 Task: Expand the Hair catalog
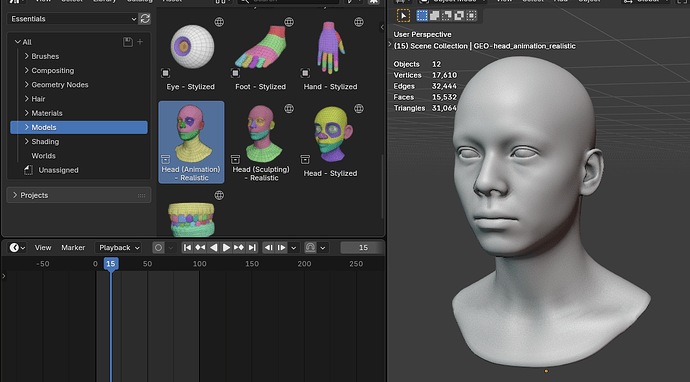point(26,99)
